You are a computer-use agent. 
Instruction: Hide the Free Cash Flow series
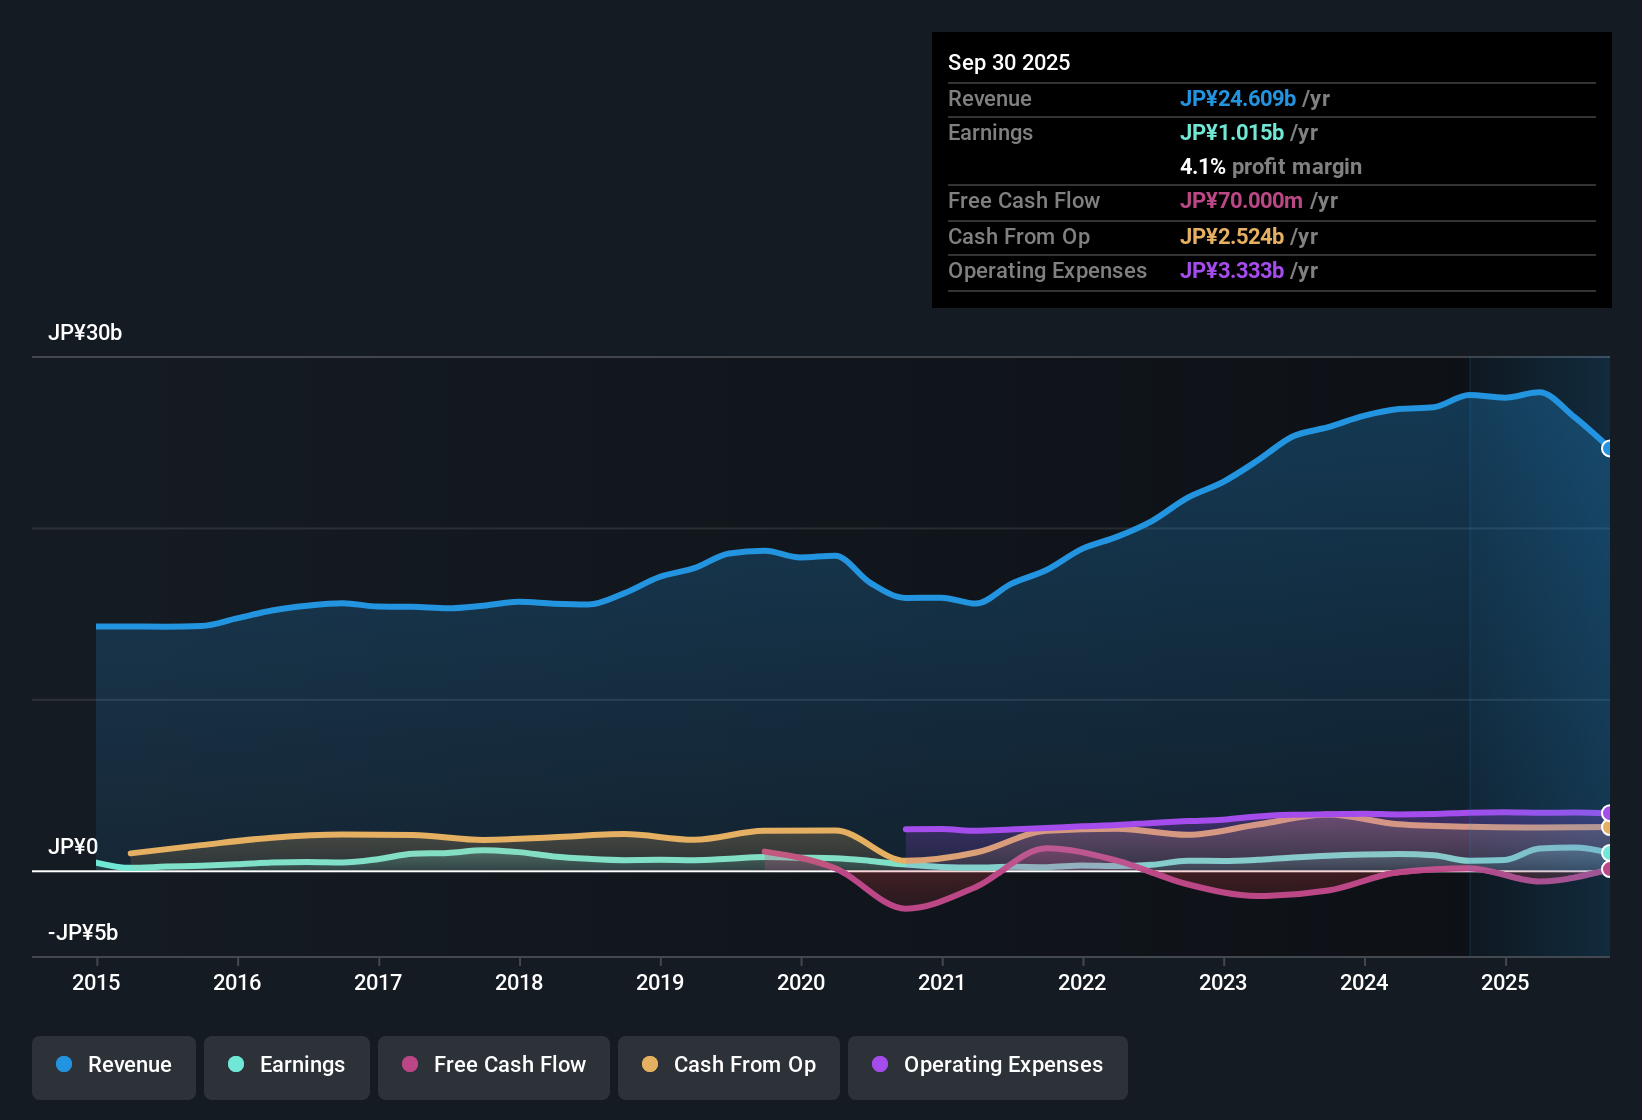pos(493,1065)
